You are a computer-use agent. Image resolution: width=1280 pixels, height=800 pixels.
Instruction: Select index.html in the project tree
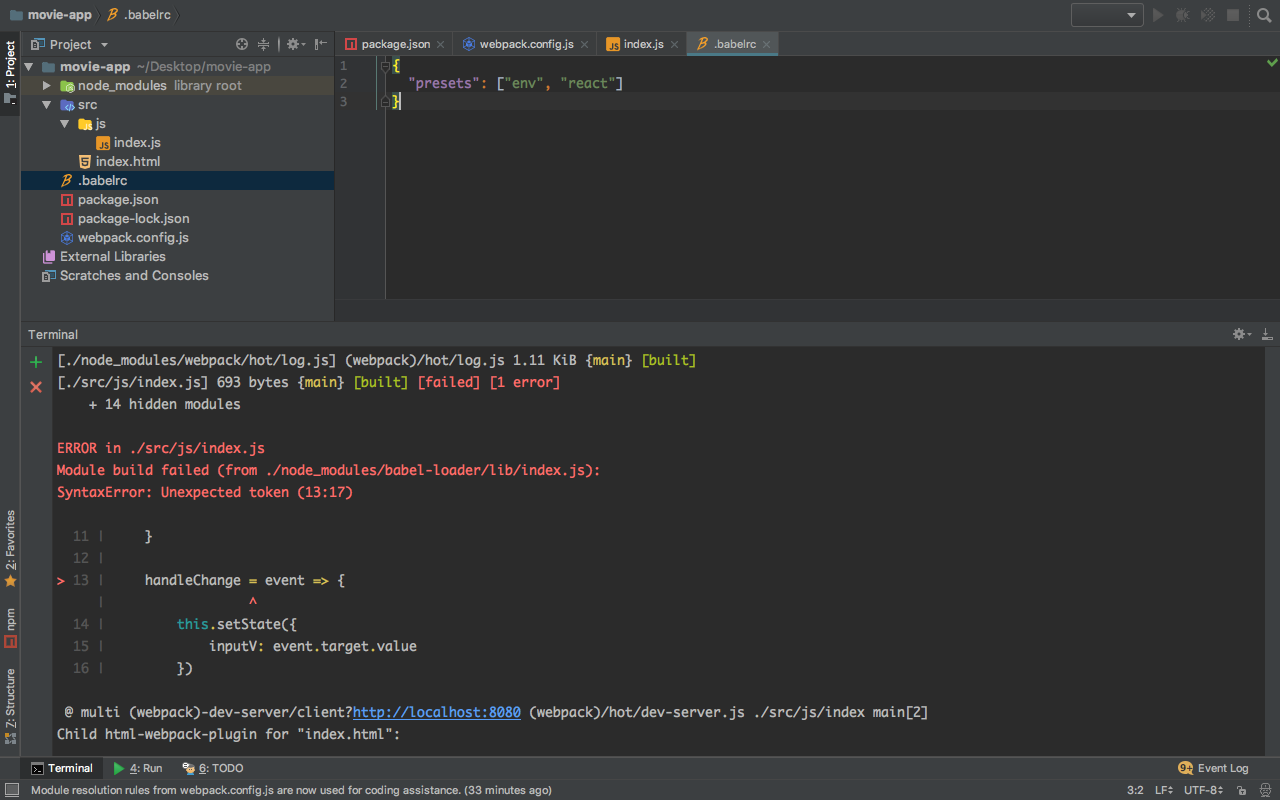(128, 162)
